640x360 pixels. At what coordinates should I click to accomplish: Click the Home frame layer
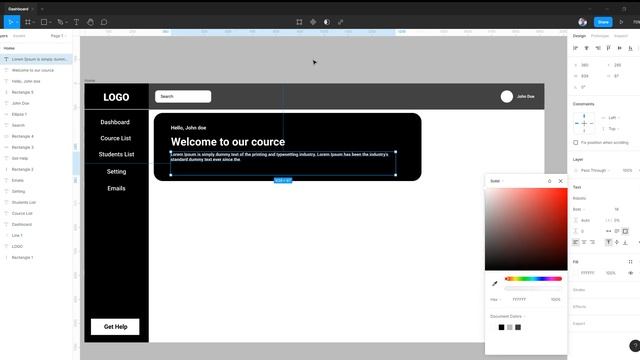coord(9,48)
